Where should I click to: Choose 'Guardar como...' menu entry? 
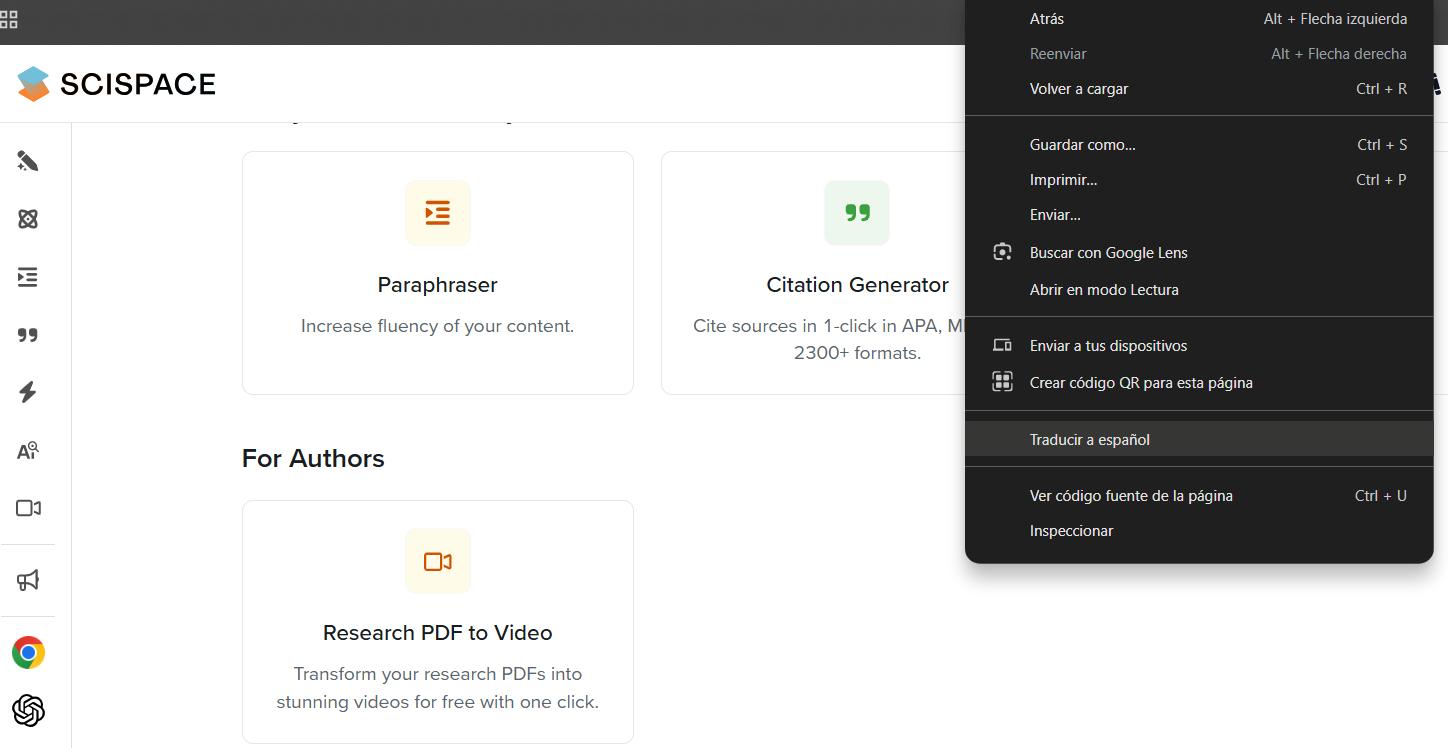[x=1083, y=145]
